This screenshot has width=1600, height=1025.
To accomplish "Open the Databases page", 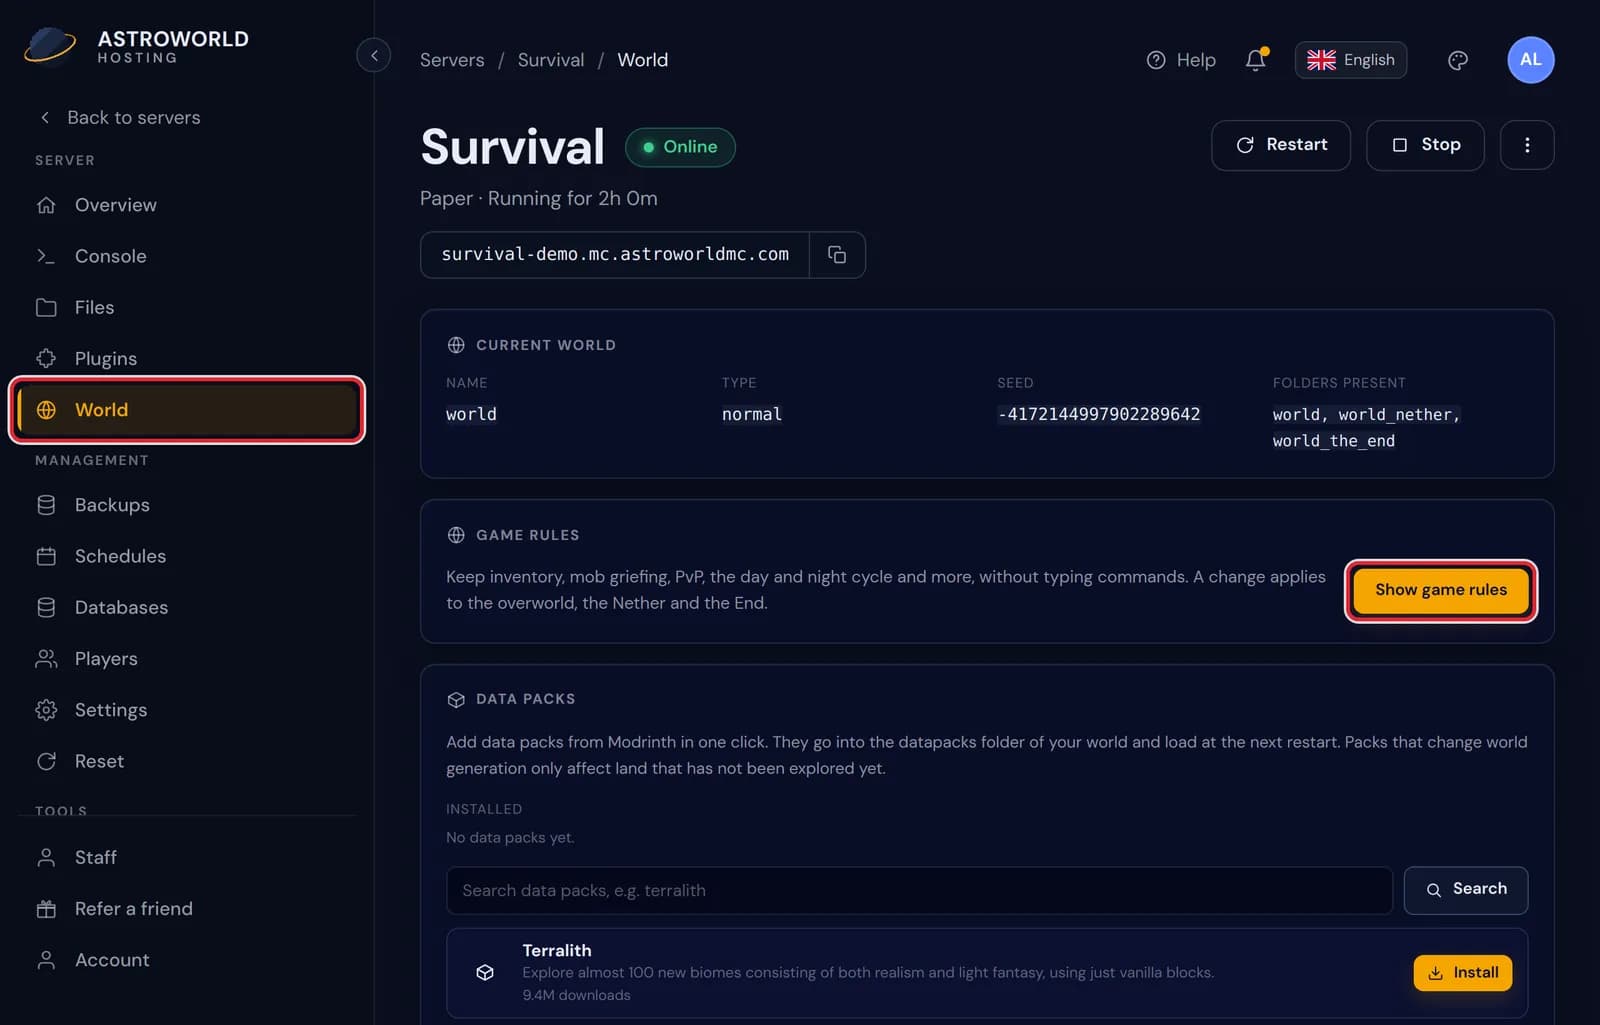I will [186, 607].
